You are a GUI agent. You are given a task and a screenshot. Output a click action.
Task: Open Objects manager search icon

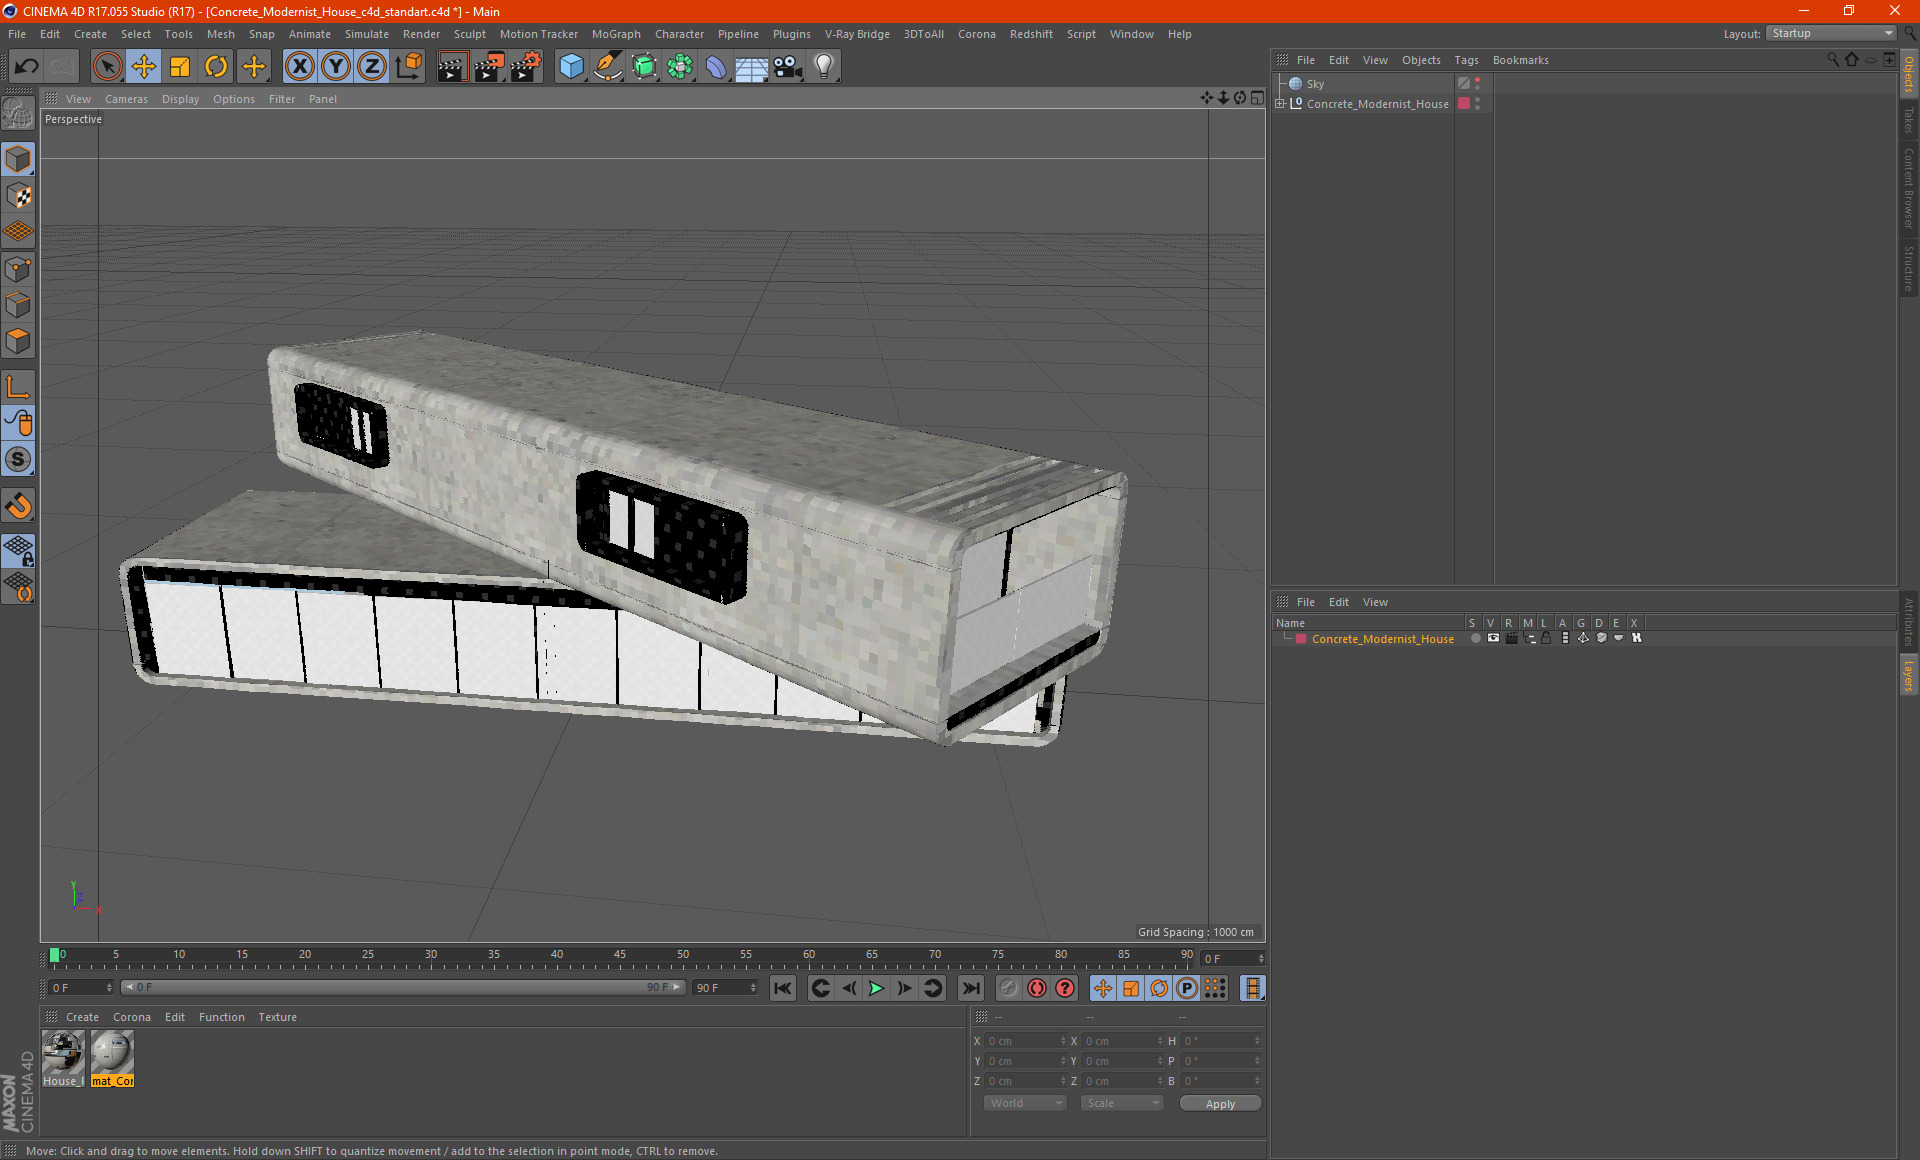[1833, 60]
